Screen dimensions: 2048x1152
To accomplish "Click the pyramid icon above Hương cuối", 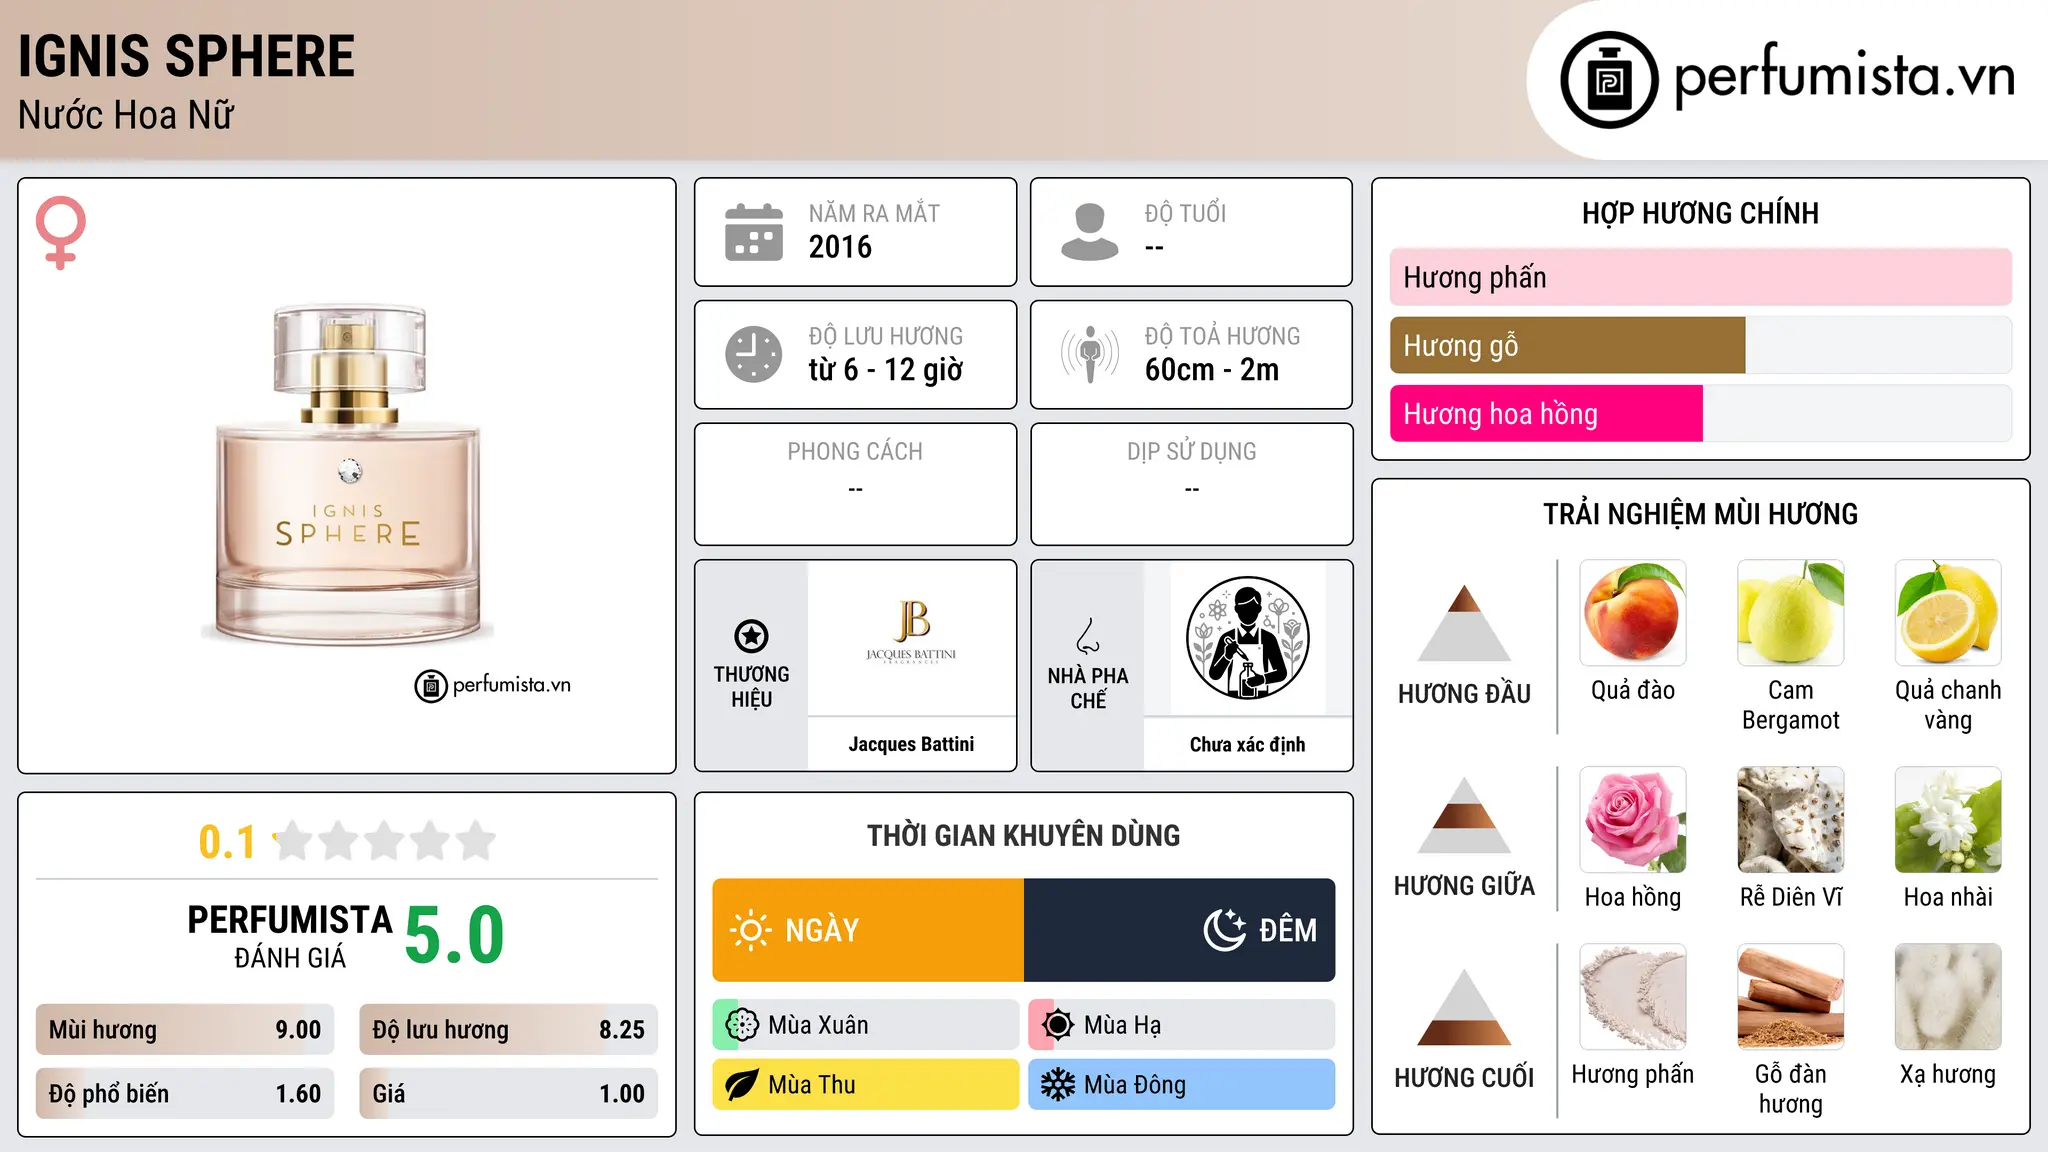I will tap(1465, 1007).
